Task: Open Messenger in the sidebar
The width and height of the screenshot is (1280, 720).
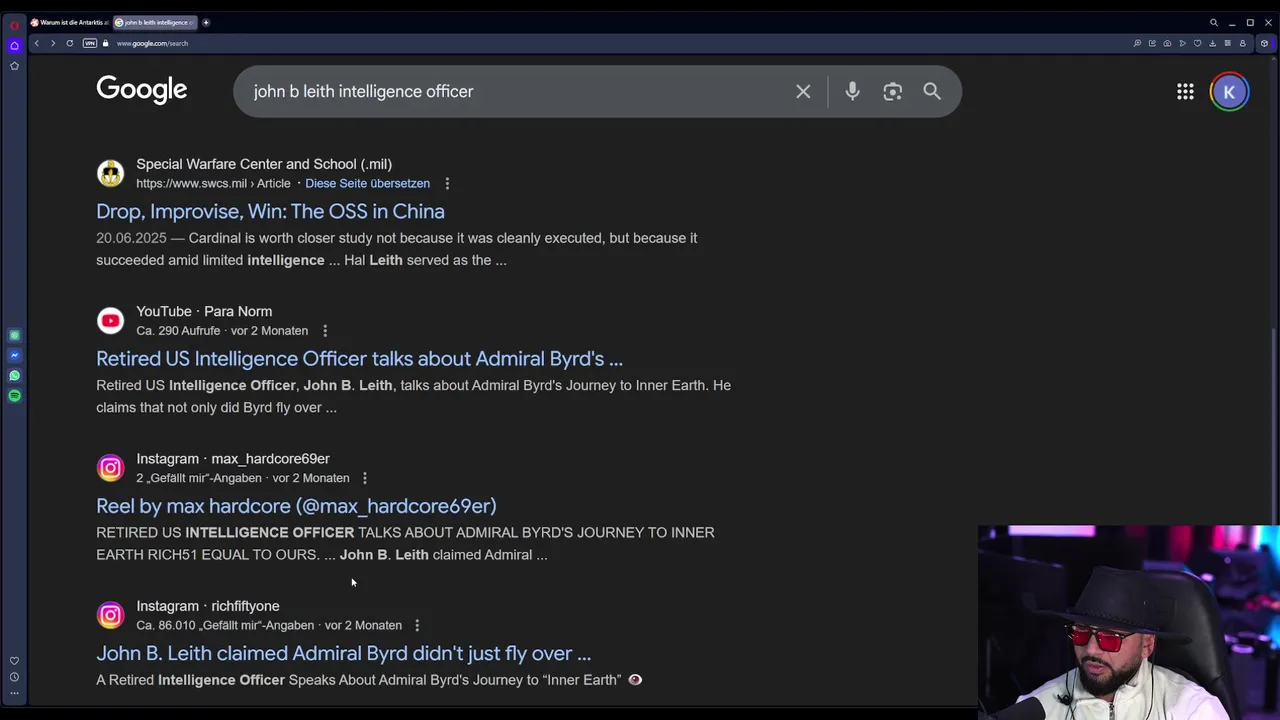Action: pos(14,355)
